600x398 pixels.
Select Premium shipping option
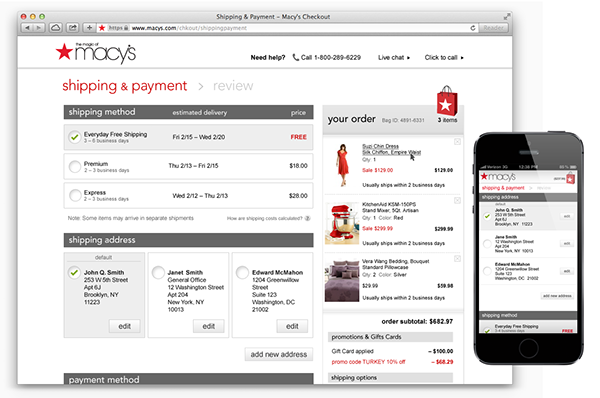75,166
